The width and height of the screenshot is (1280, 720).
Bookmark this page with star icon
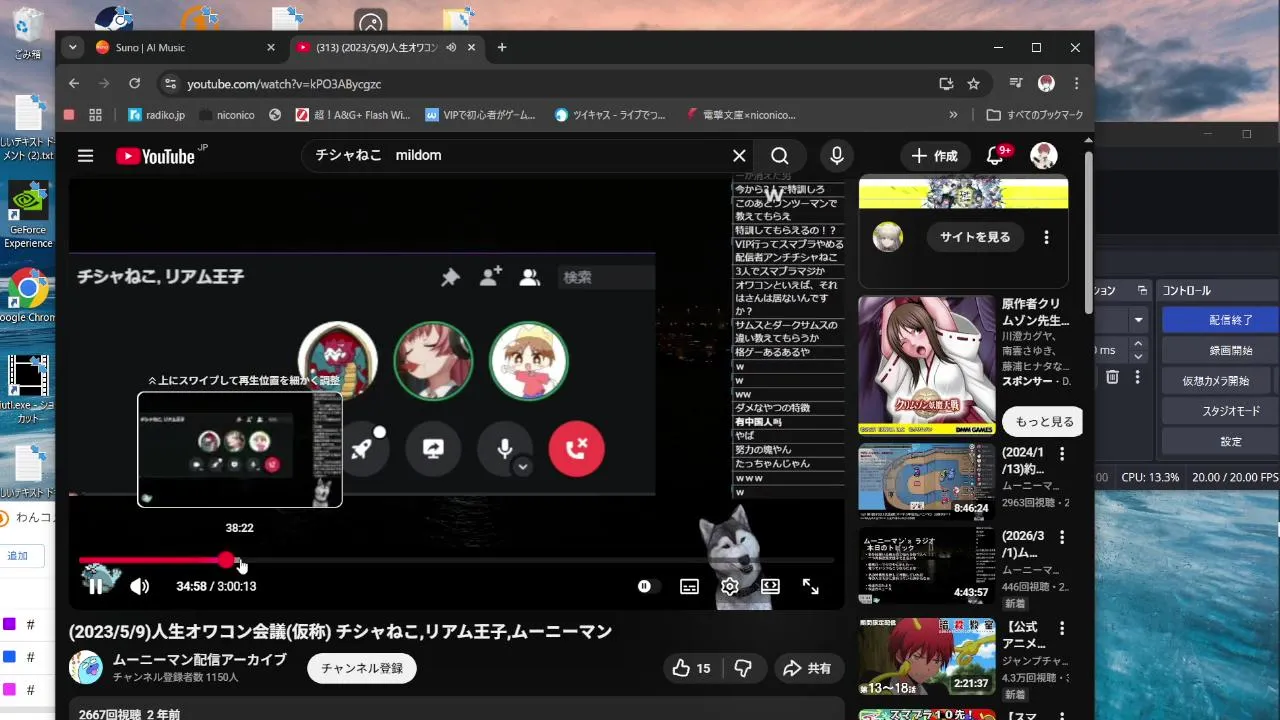click(973, 84)
